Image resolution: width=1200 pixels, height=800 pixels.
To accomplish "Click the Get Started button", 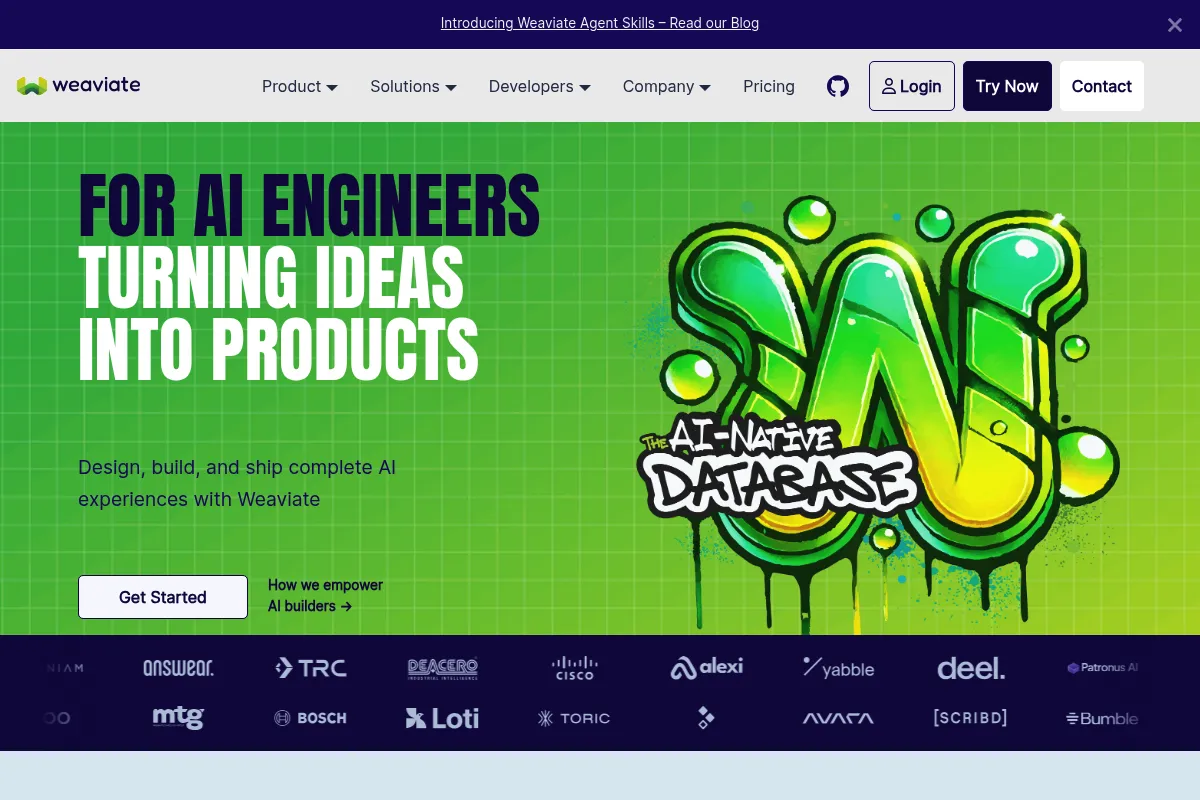I will point(163,597).
